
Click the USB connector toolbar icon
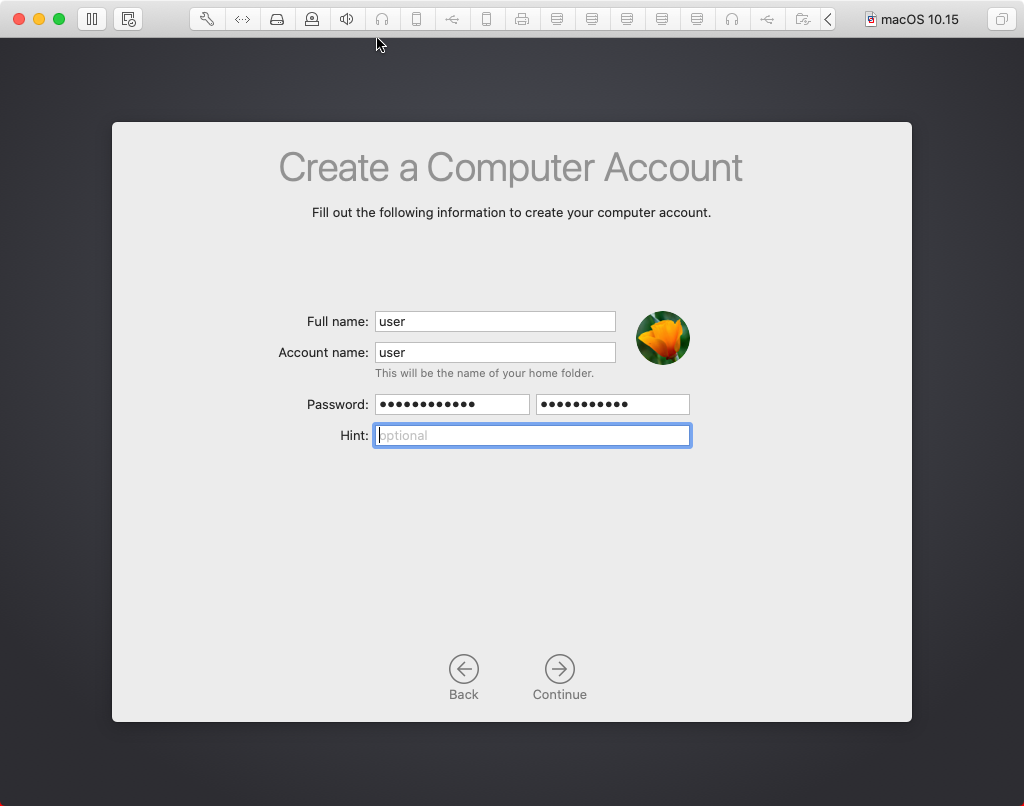pyautogui.click(x=452, y=18)
